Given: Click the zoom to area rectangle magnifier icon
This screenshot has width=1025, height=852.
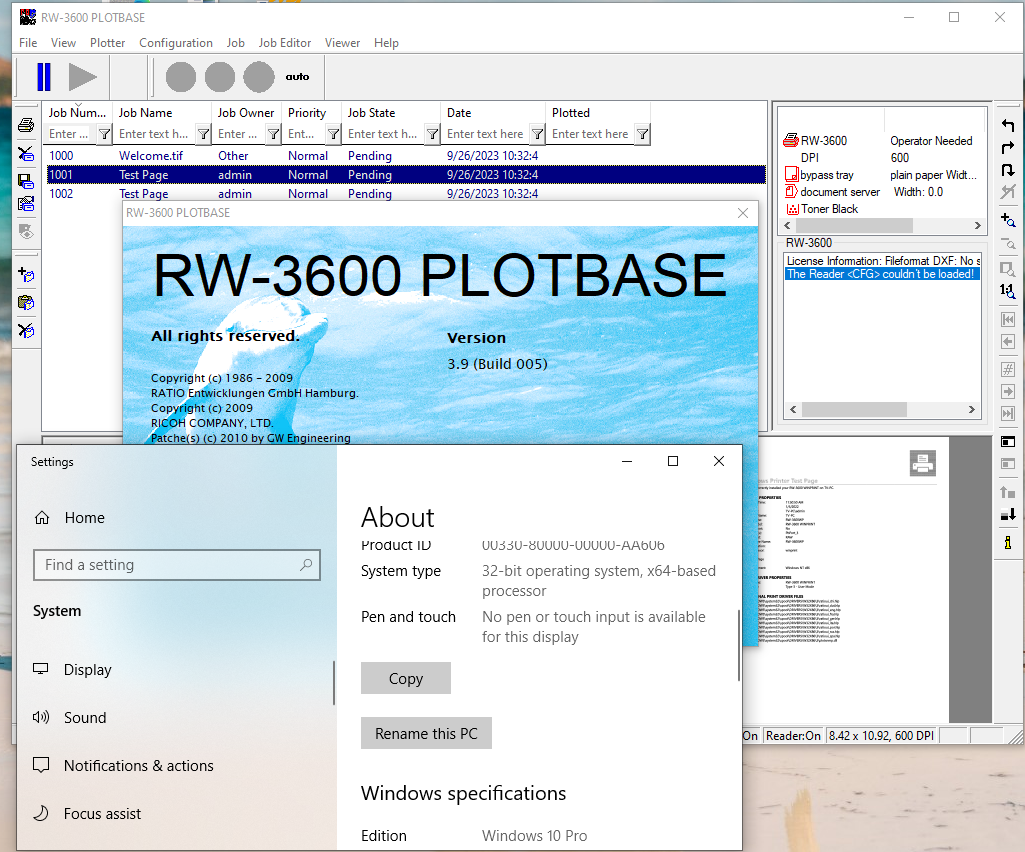Looking at the screenshot, I should point(1008,269).
